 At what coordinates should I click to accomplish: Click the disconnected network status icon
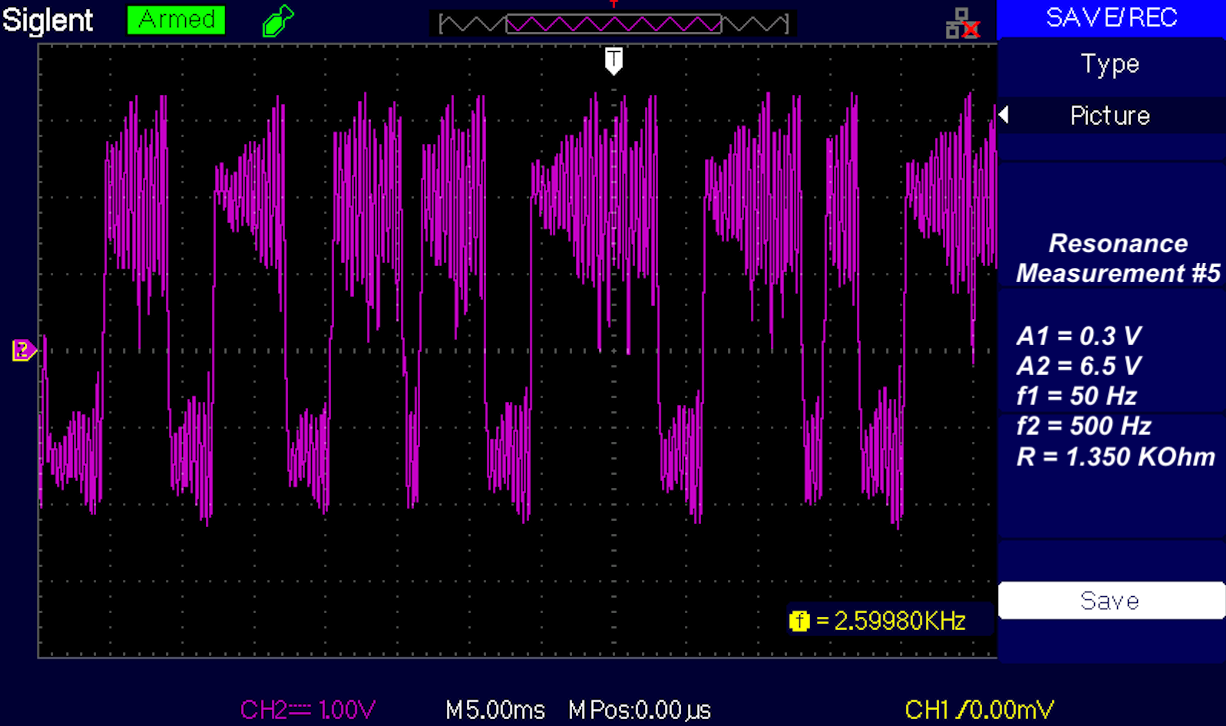[x=963, y=23]
